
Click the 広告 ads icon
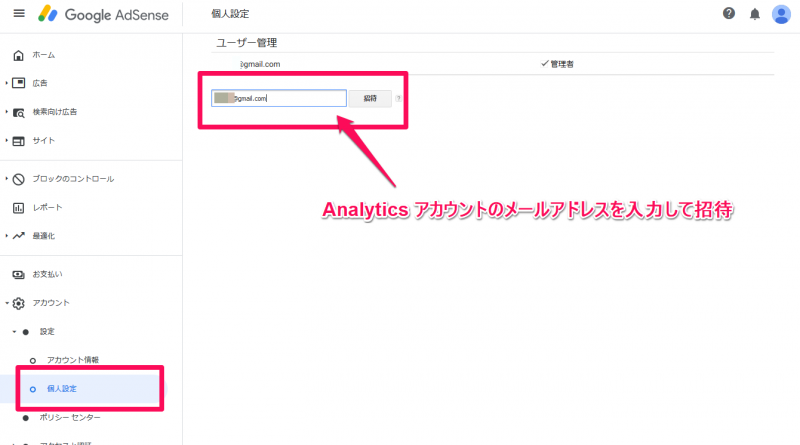[x=18, y=83]
